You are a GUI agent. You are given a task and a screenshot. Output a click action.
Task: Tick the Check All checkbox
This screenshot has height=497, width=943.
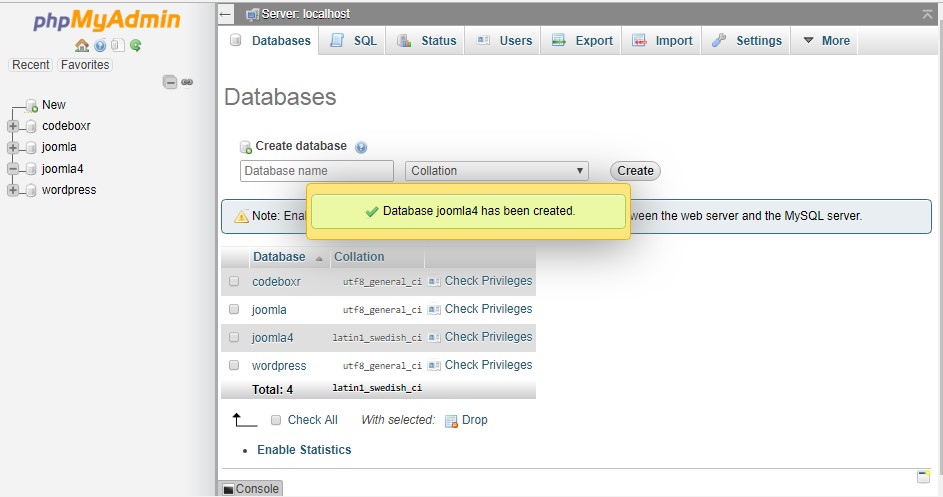276,420
